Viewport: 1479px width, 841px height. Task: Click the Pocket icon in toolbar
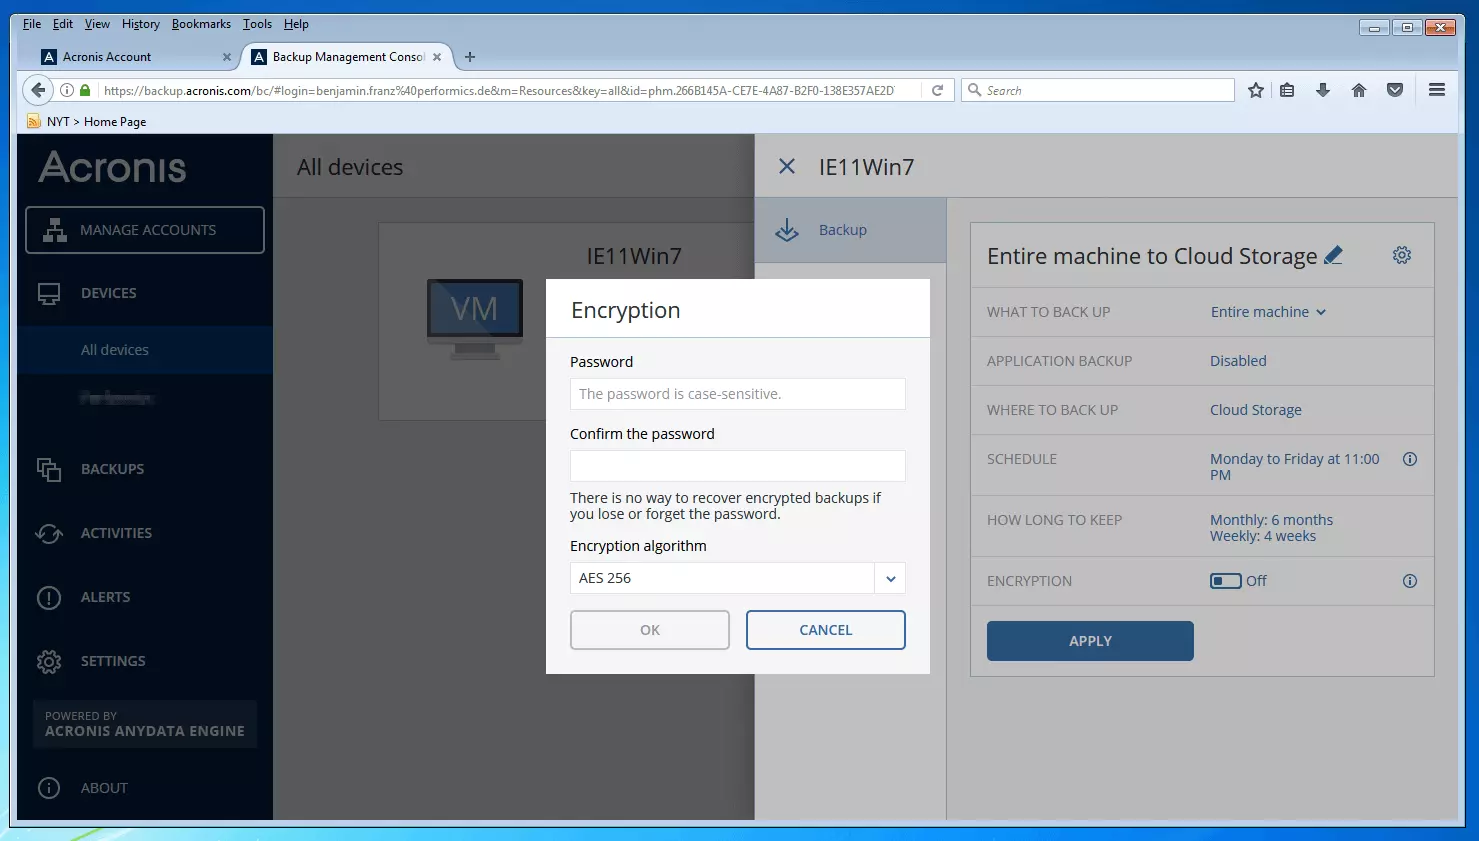[x=1395, y=90]
